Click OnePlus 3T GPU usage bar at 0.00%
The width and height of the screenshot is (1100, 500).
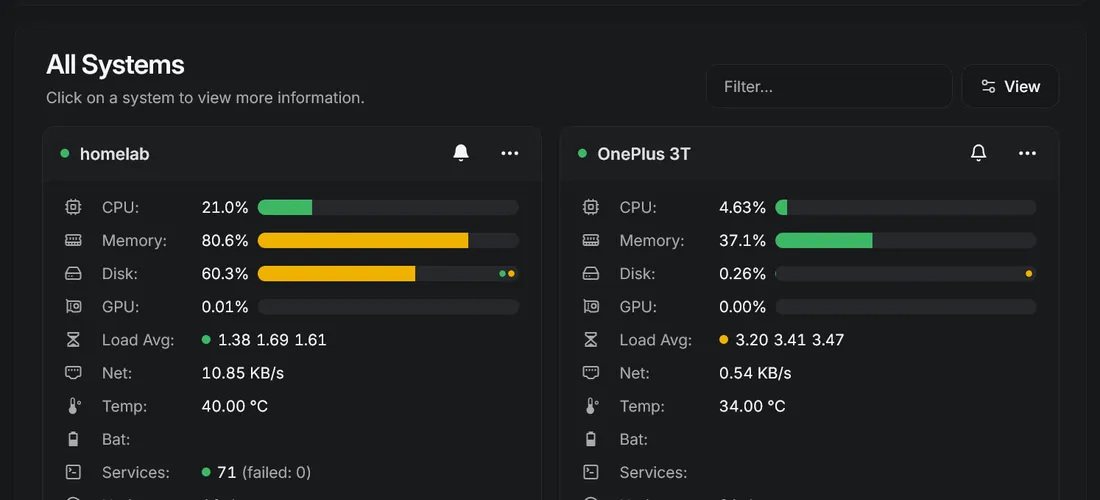pos(906,306)
